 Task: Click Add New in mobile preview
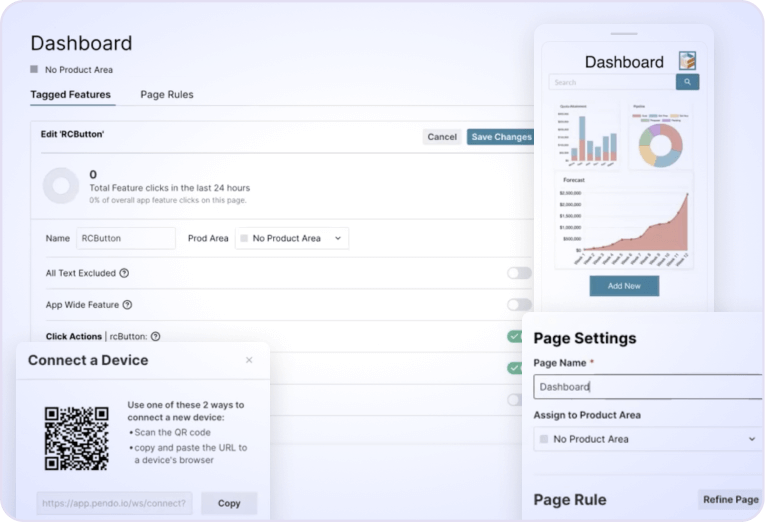pyautogui.click(x=624, y=286)
